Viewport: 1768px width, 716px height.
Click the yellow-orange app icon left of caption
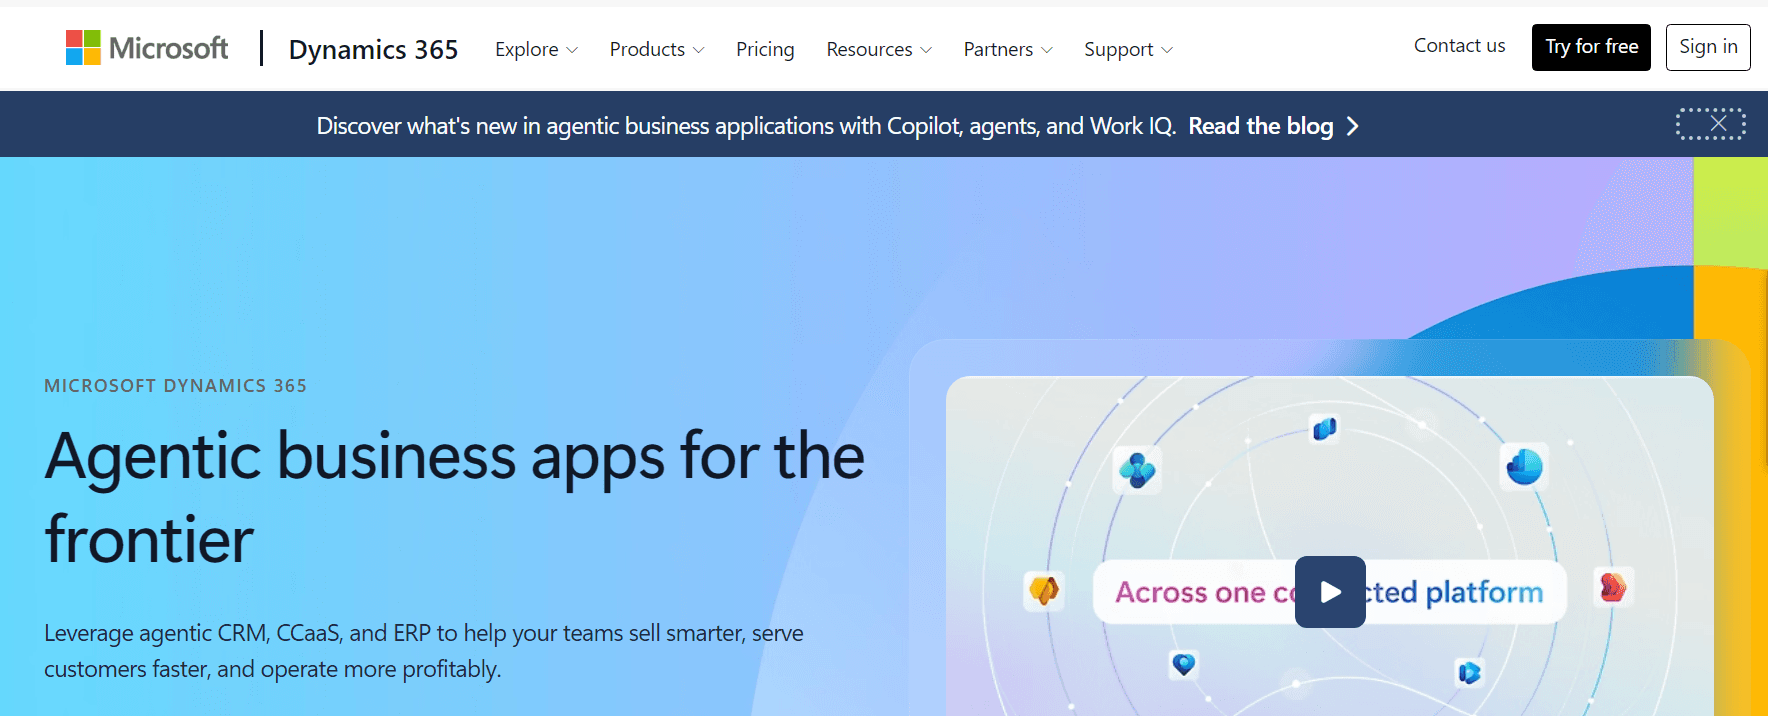point(1044,590)
